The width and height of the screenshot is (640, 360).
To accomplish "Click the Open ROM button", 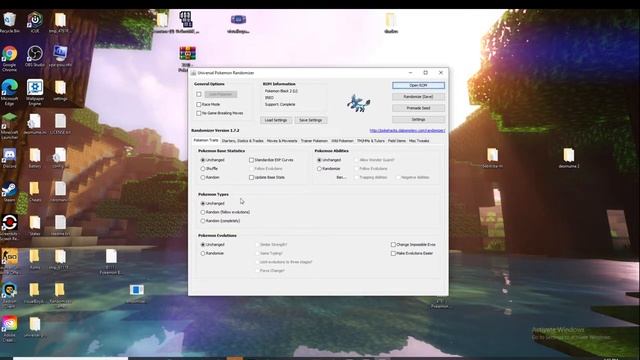I will [418, 85].
